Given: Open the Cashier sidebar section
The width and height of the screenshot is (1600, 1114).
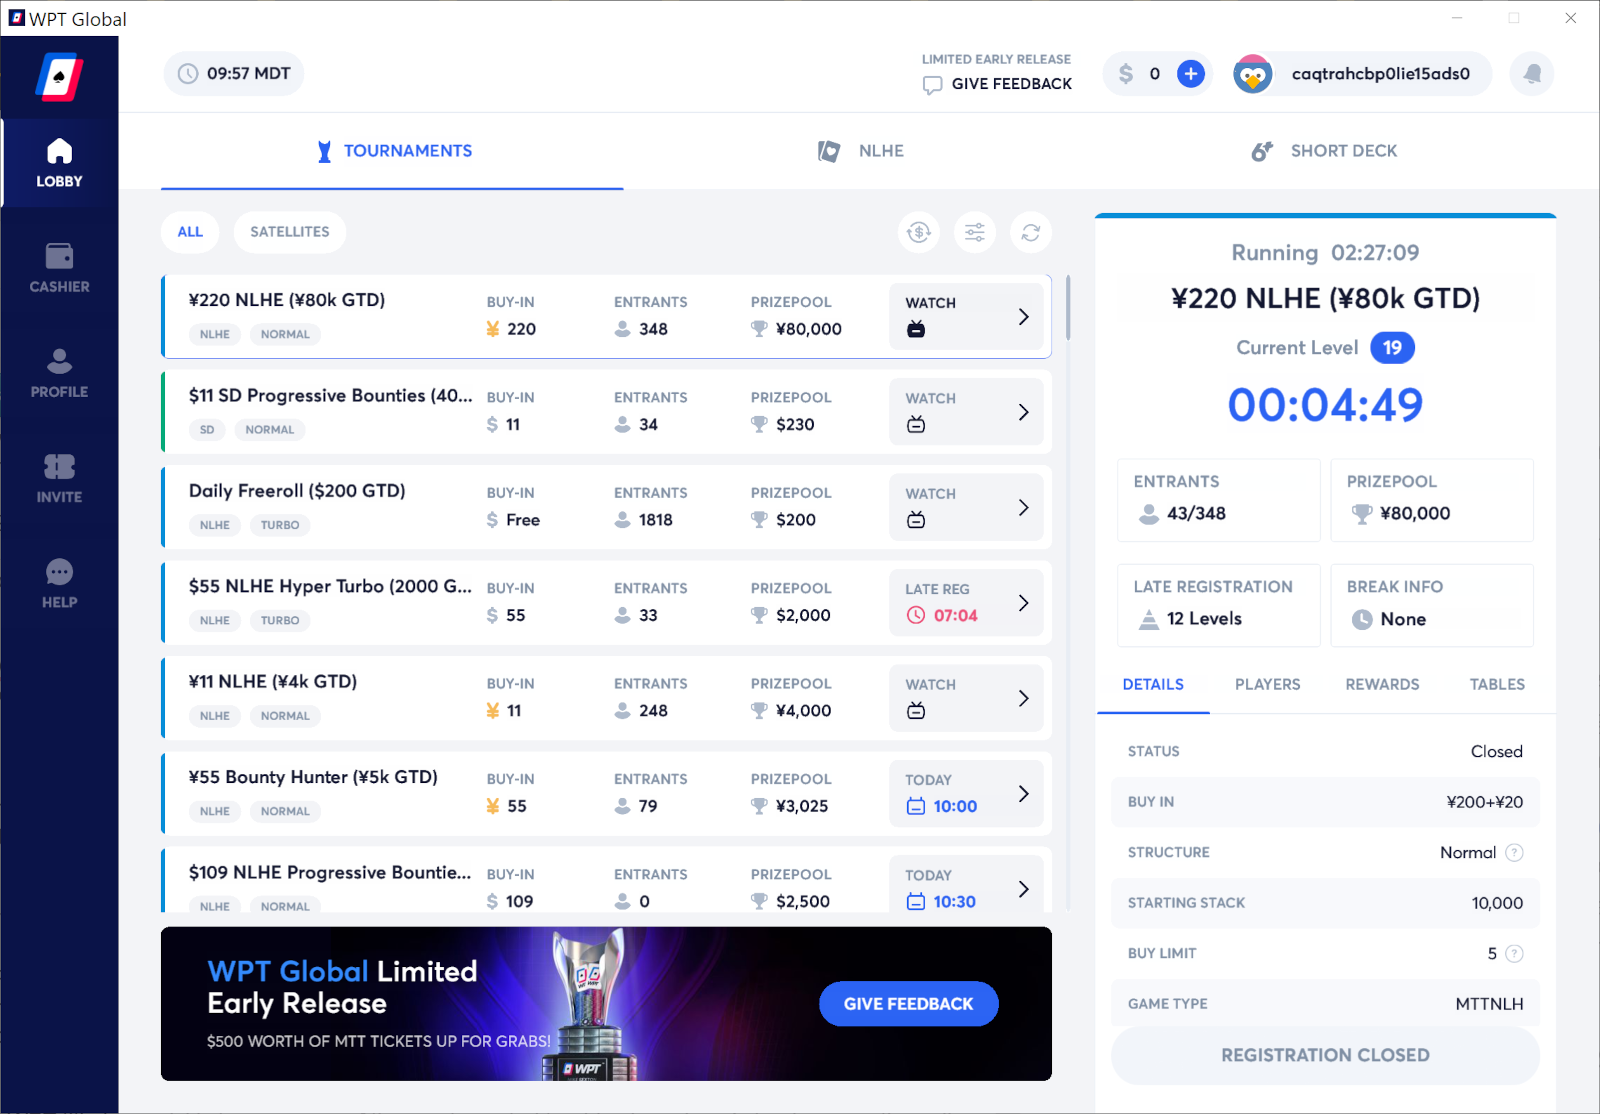Looking at the screenshot, I should click(59, 268).
